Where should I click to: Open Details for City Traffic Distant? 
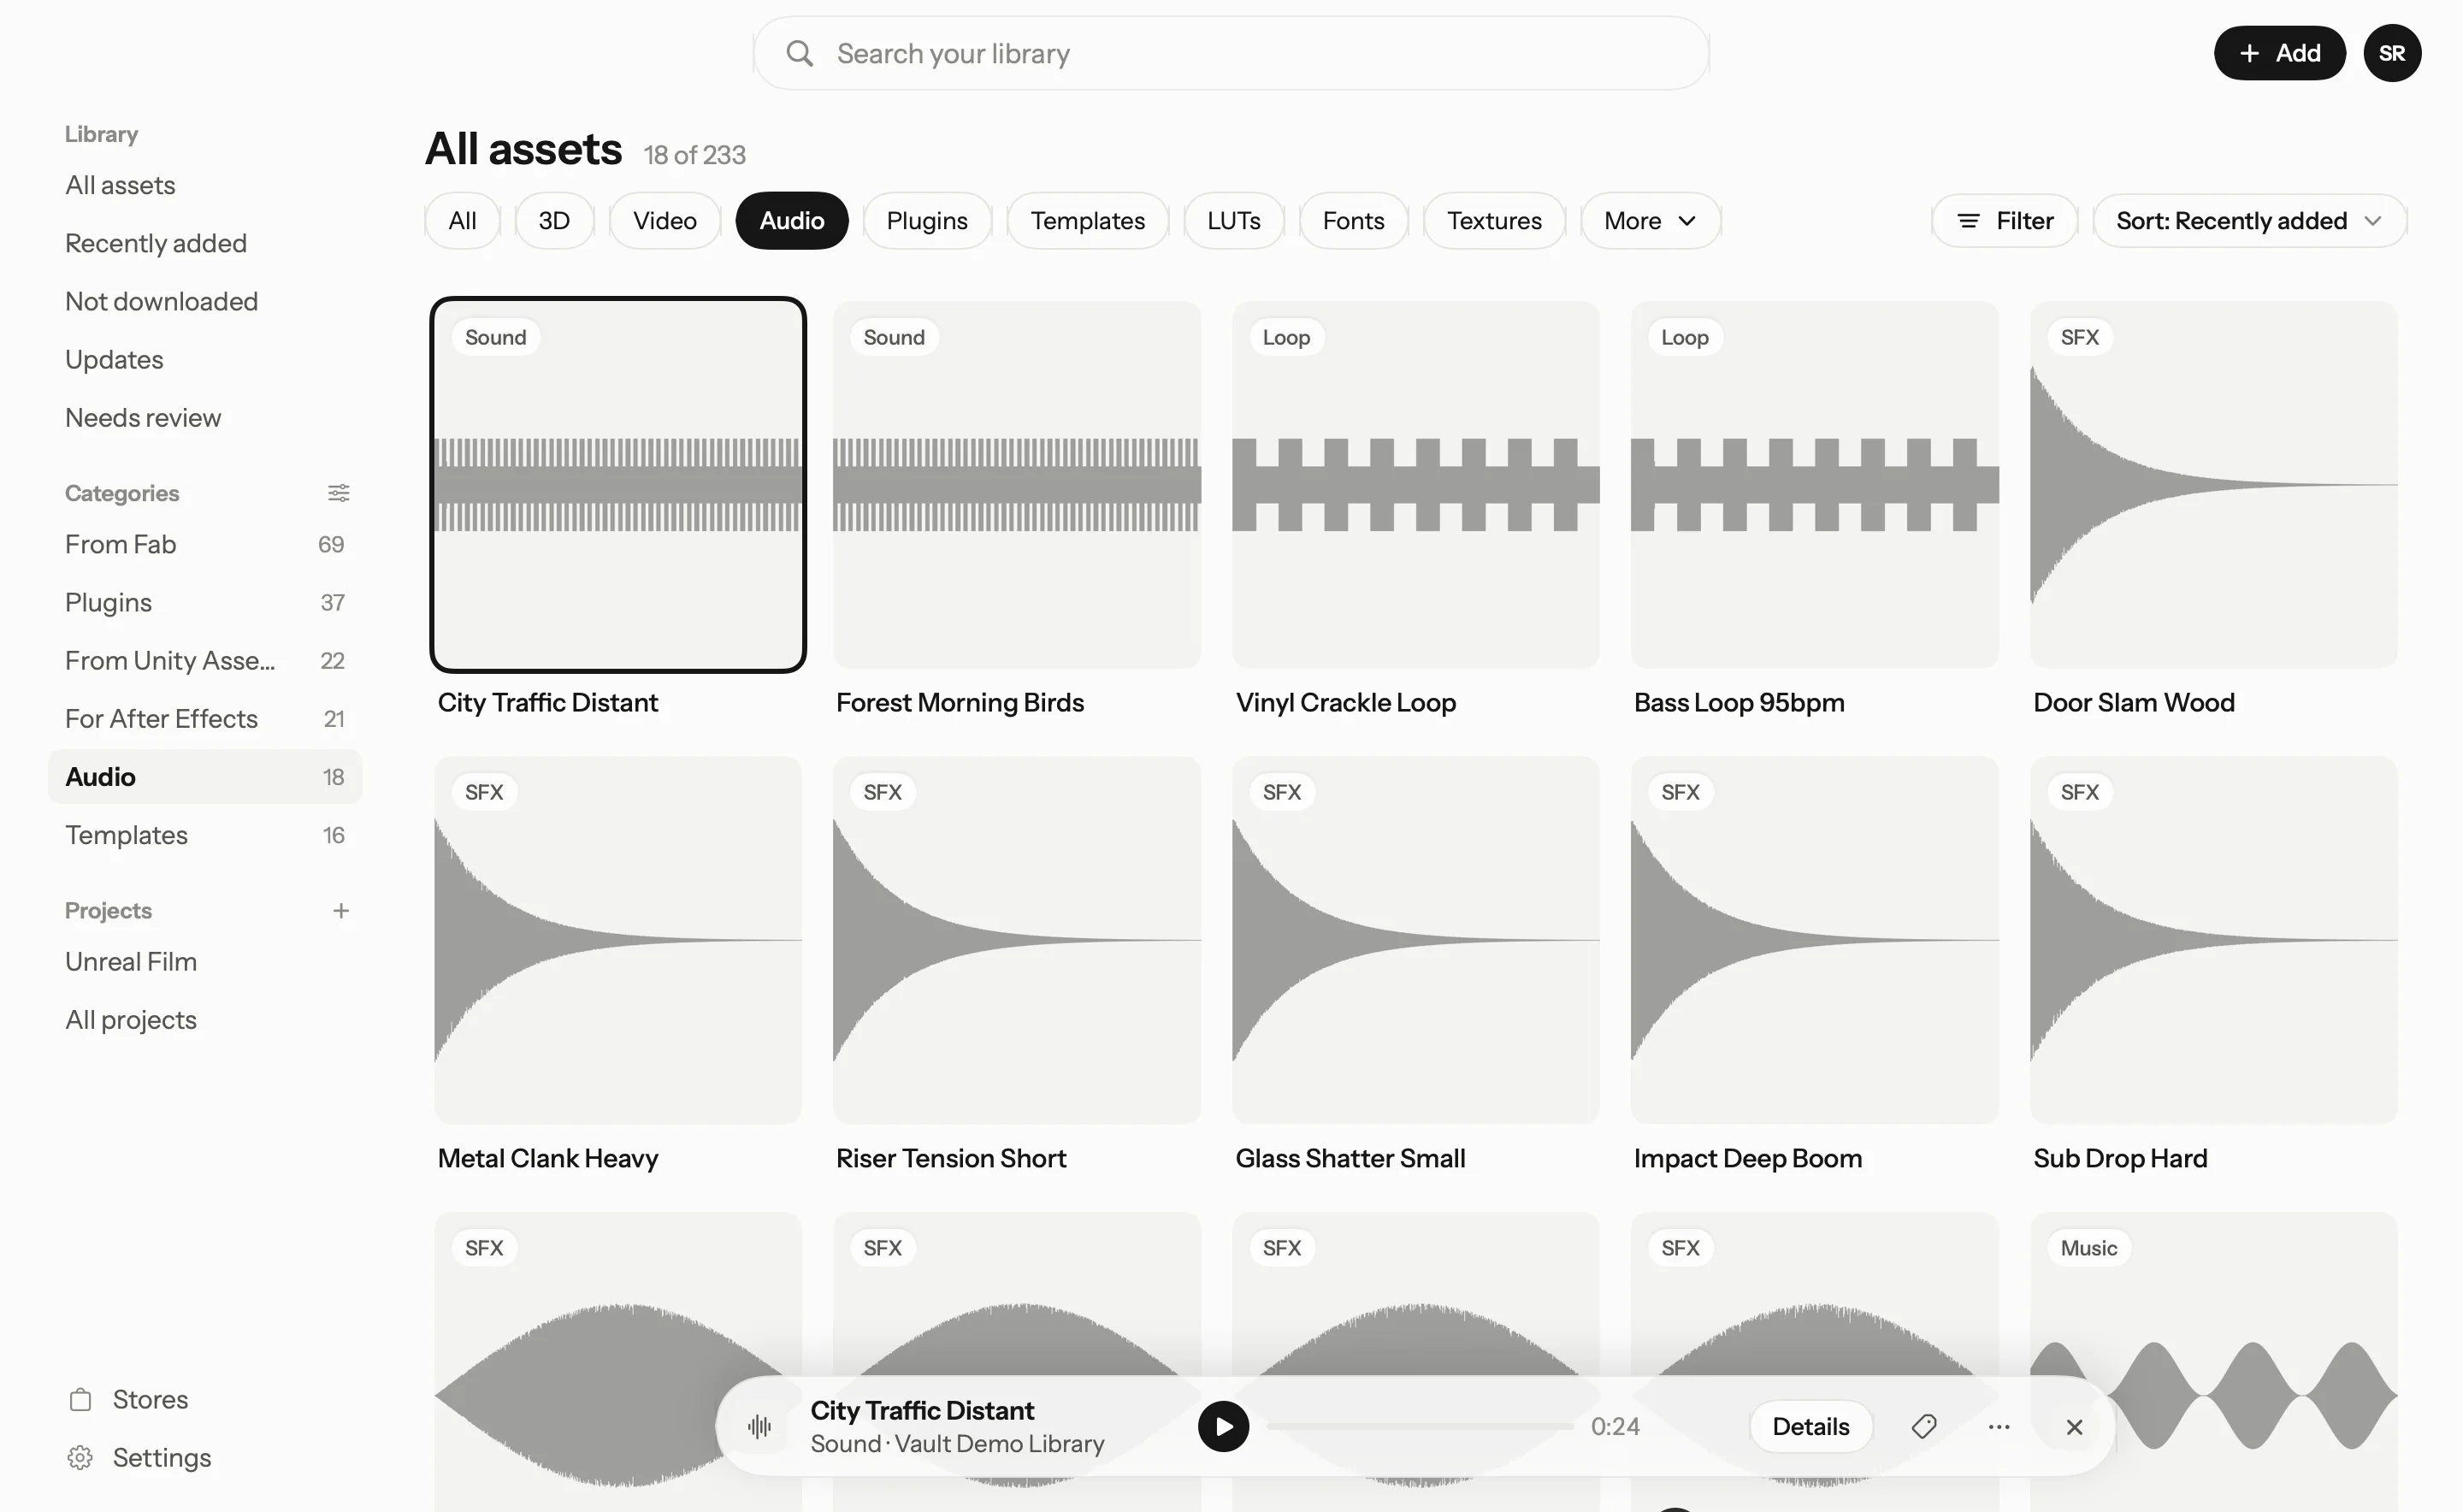pos(1810,1426)
